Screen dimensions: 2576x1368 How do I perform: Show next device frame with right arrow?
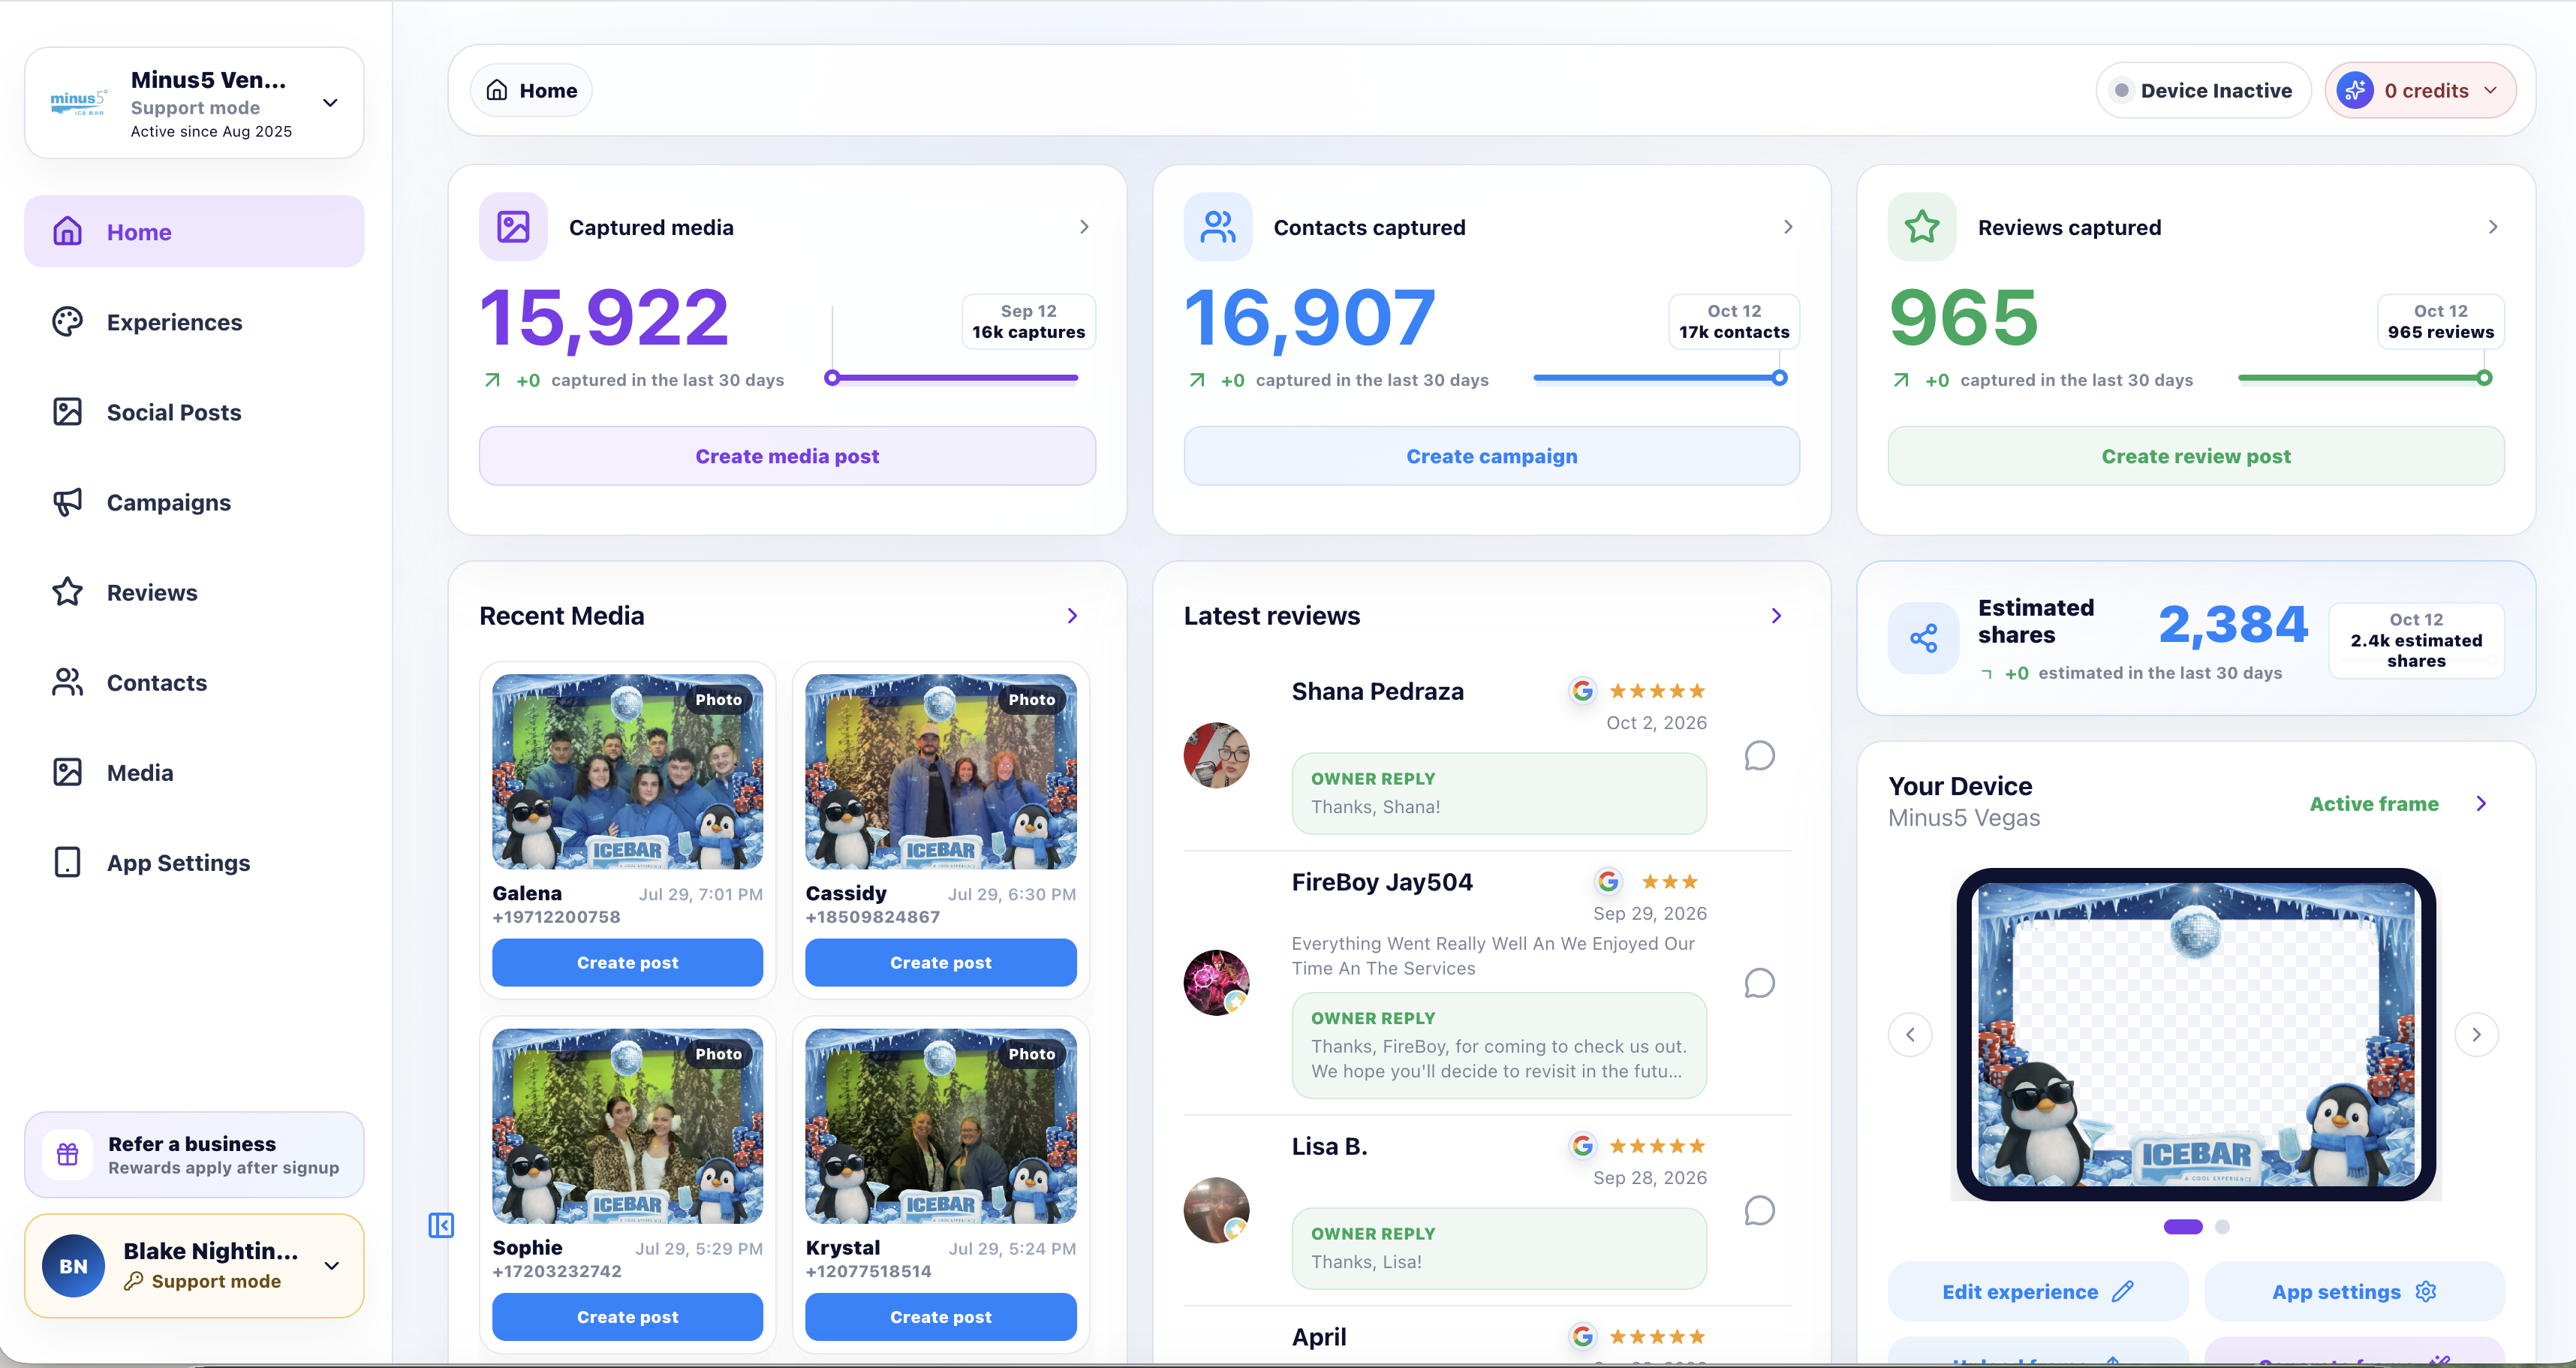[x=2476, y=1034]
